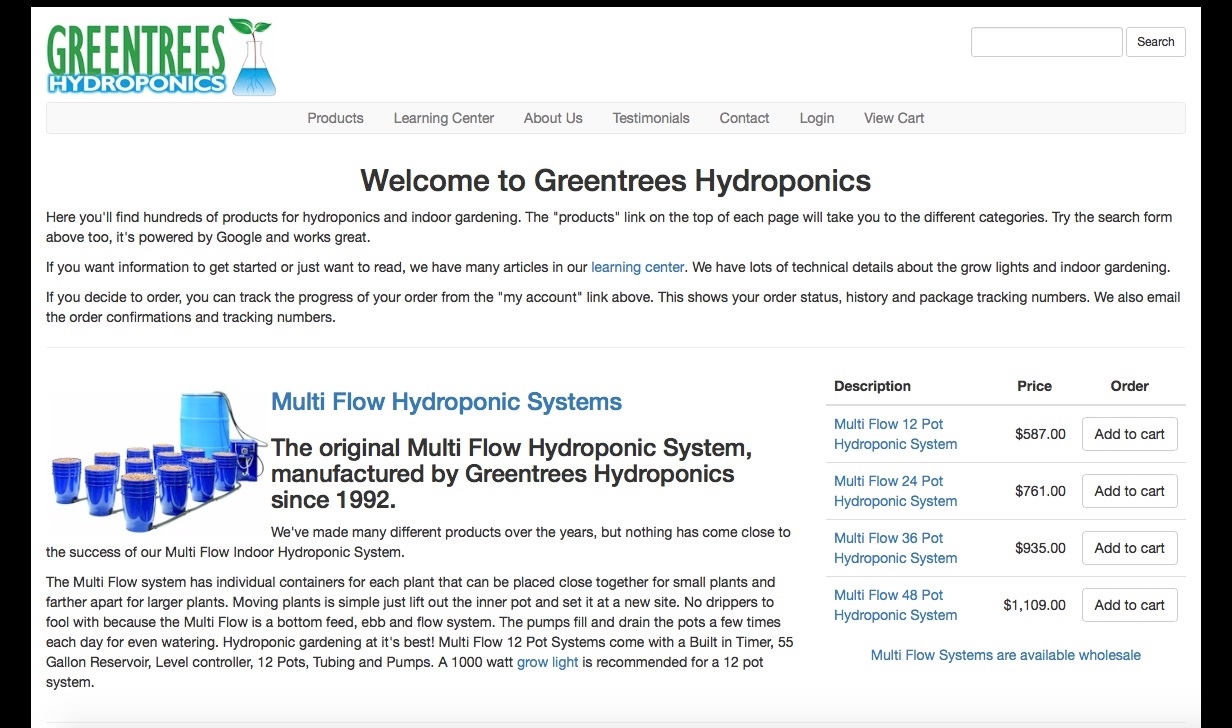Open View Cart in navigation
Viewport: 1232px width, 728px height.
(x=894, y=118)
